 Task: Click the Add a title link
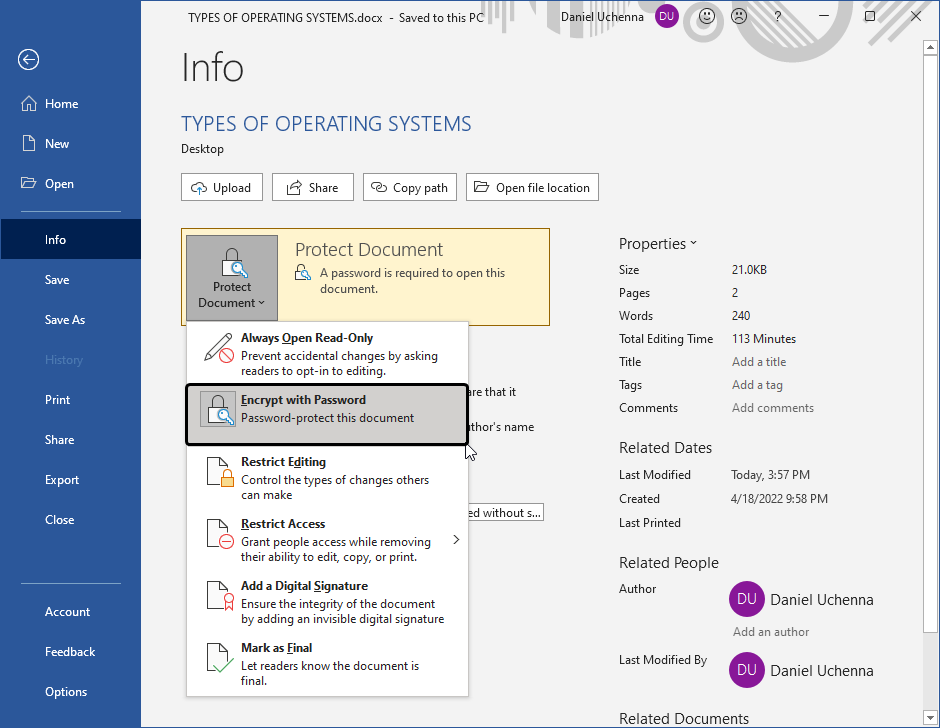tap(758, 361)
